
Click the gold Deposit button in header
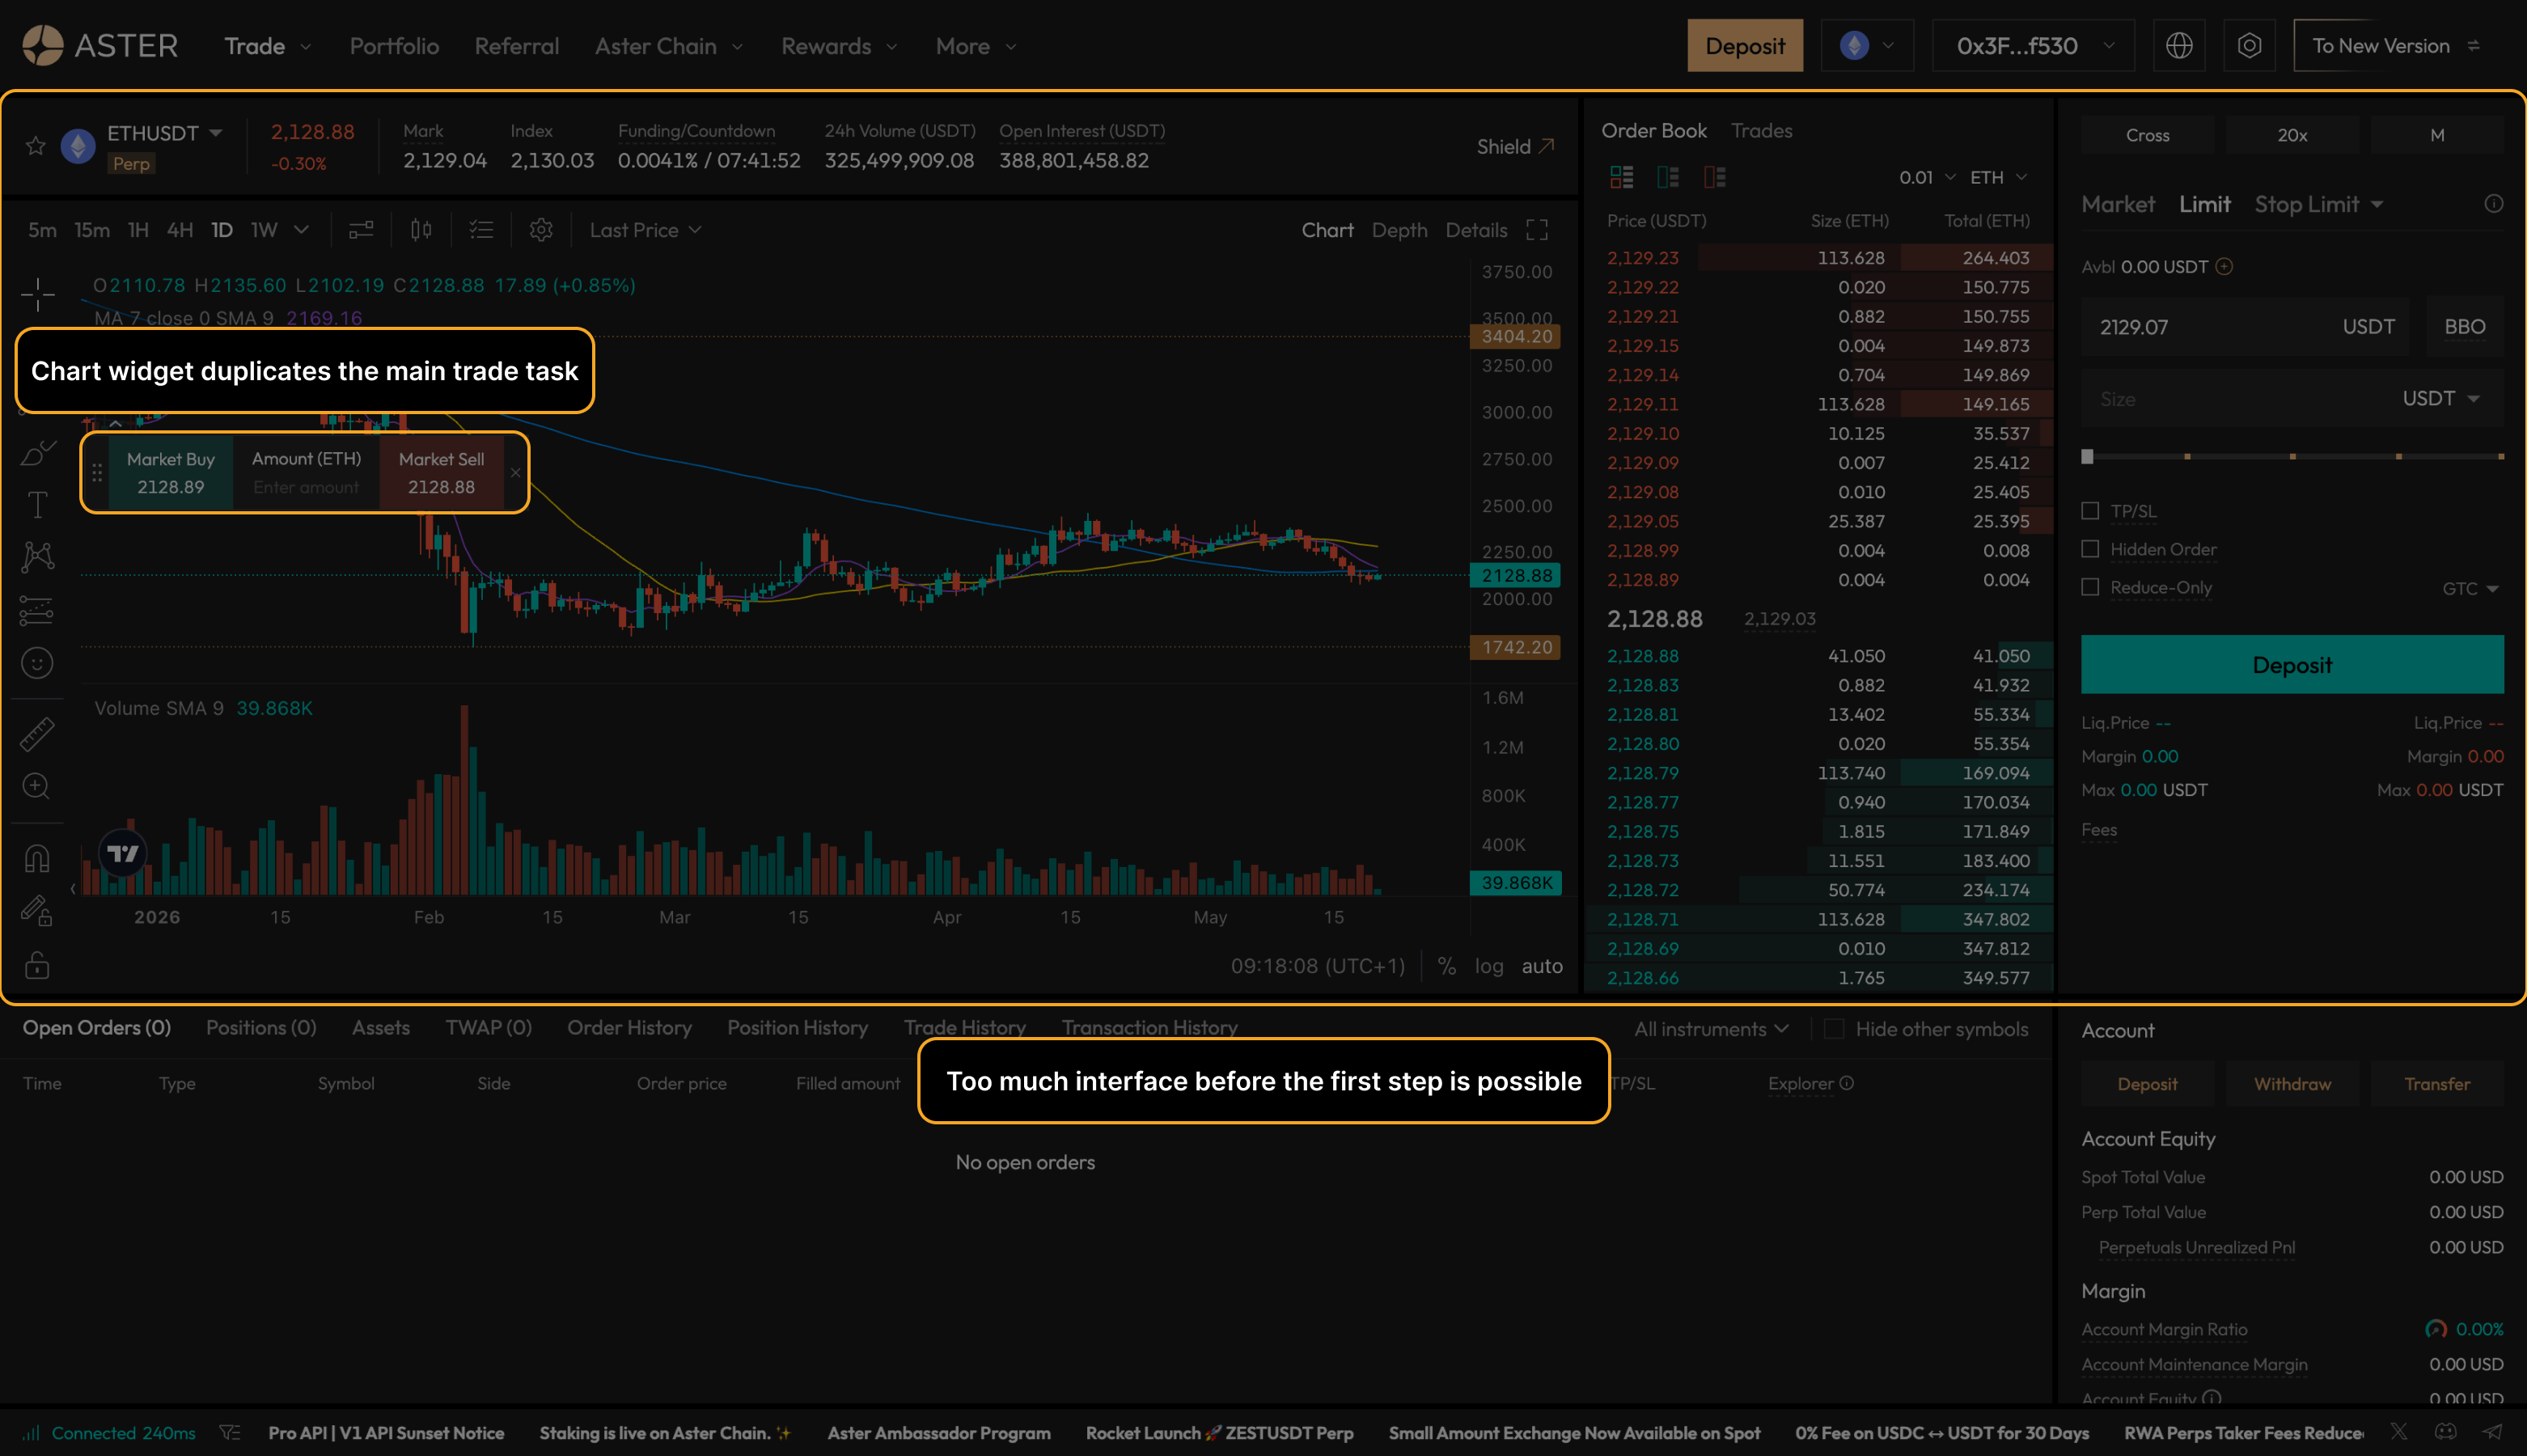point(1745,46)
